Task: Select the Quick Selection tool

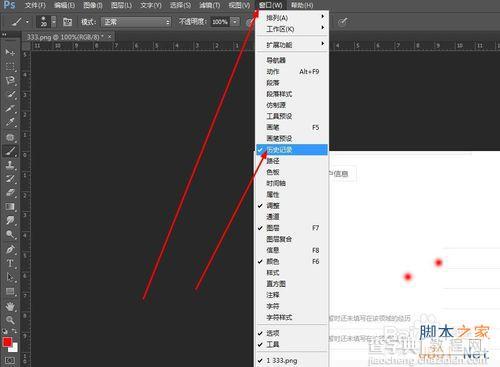Action: 10,94
